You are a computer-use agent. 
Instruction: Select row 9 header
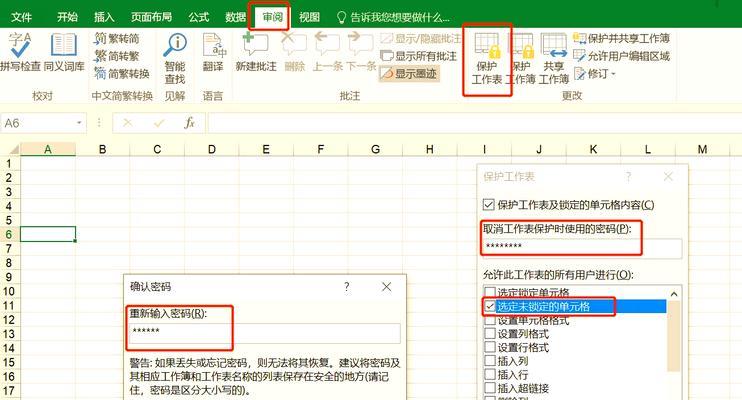(x=9, y=277)
